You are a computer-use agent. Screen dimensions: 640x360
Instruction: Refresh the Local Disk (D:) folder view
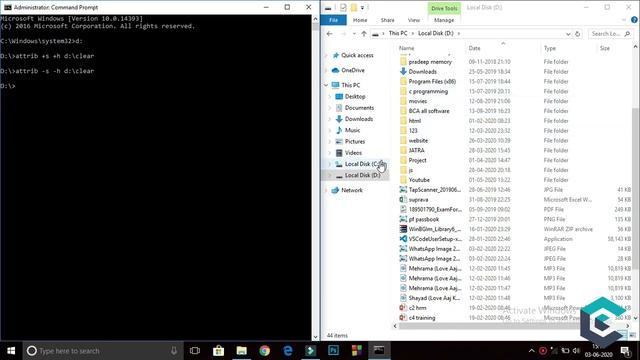577,34
